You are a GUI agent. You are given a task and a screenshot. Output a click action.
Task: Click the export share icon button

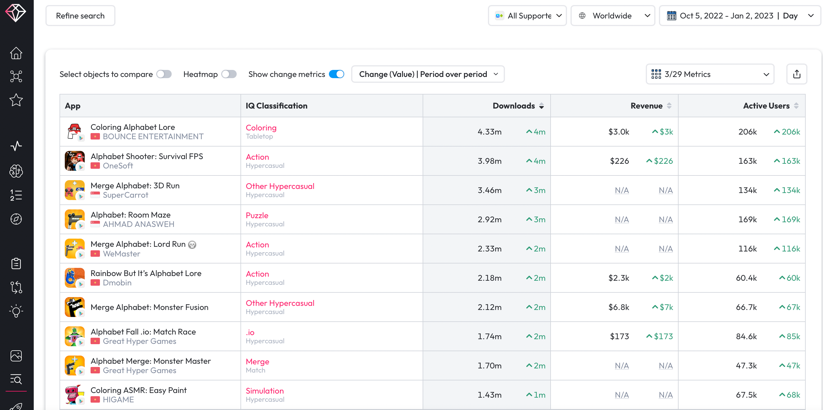797,74
